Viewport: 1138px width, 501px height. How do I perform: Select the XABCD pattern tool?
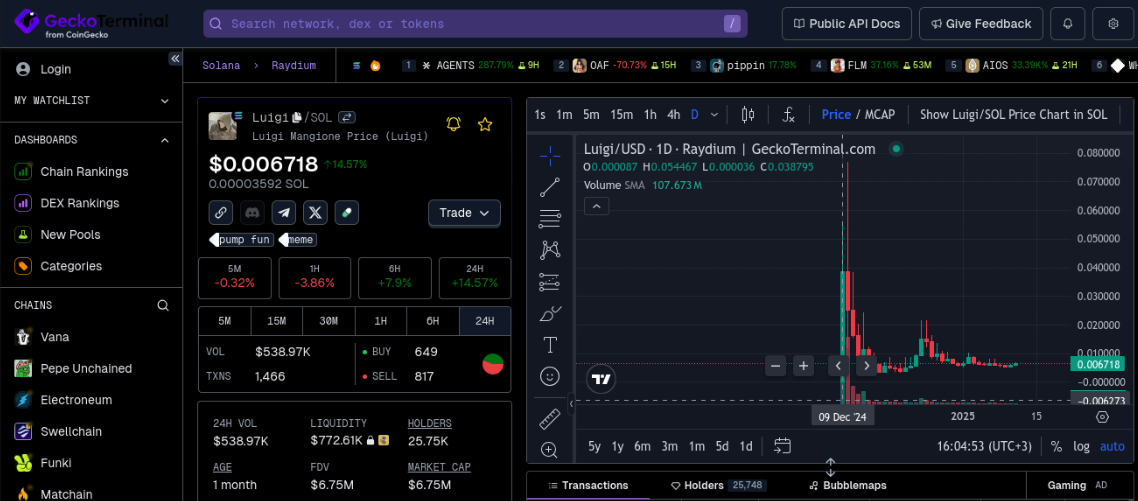click(x=550, y=250)
